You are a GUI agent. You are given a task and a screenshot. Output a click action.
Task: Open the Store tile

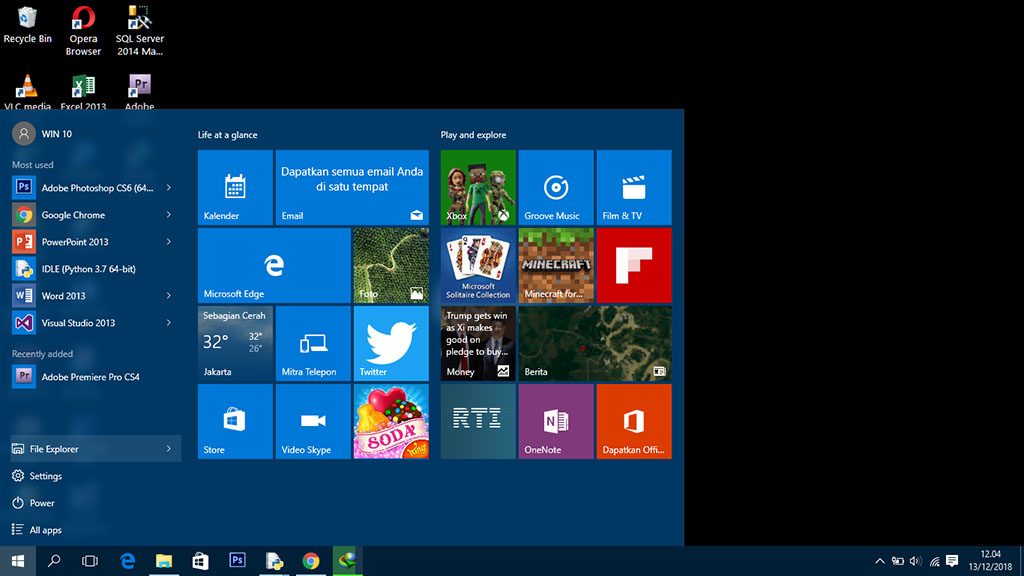click(x=235, y=421)
